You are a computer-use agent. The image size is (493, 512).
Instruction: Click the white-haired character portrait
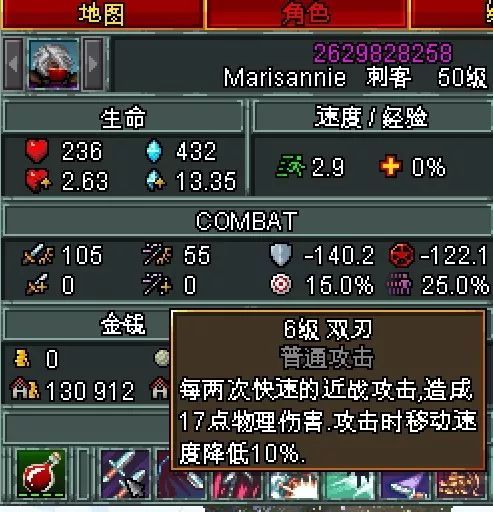coord(54,64)
